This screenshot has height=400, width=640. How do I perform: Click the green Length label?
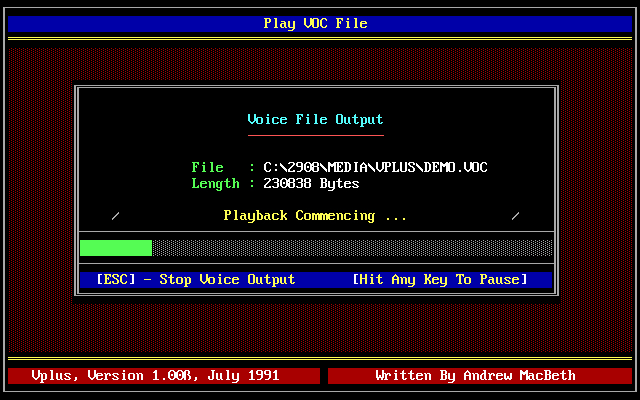[x=215, y=184]
